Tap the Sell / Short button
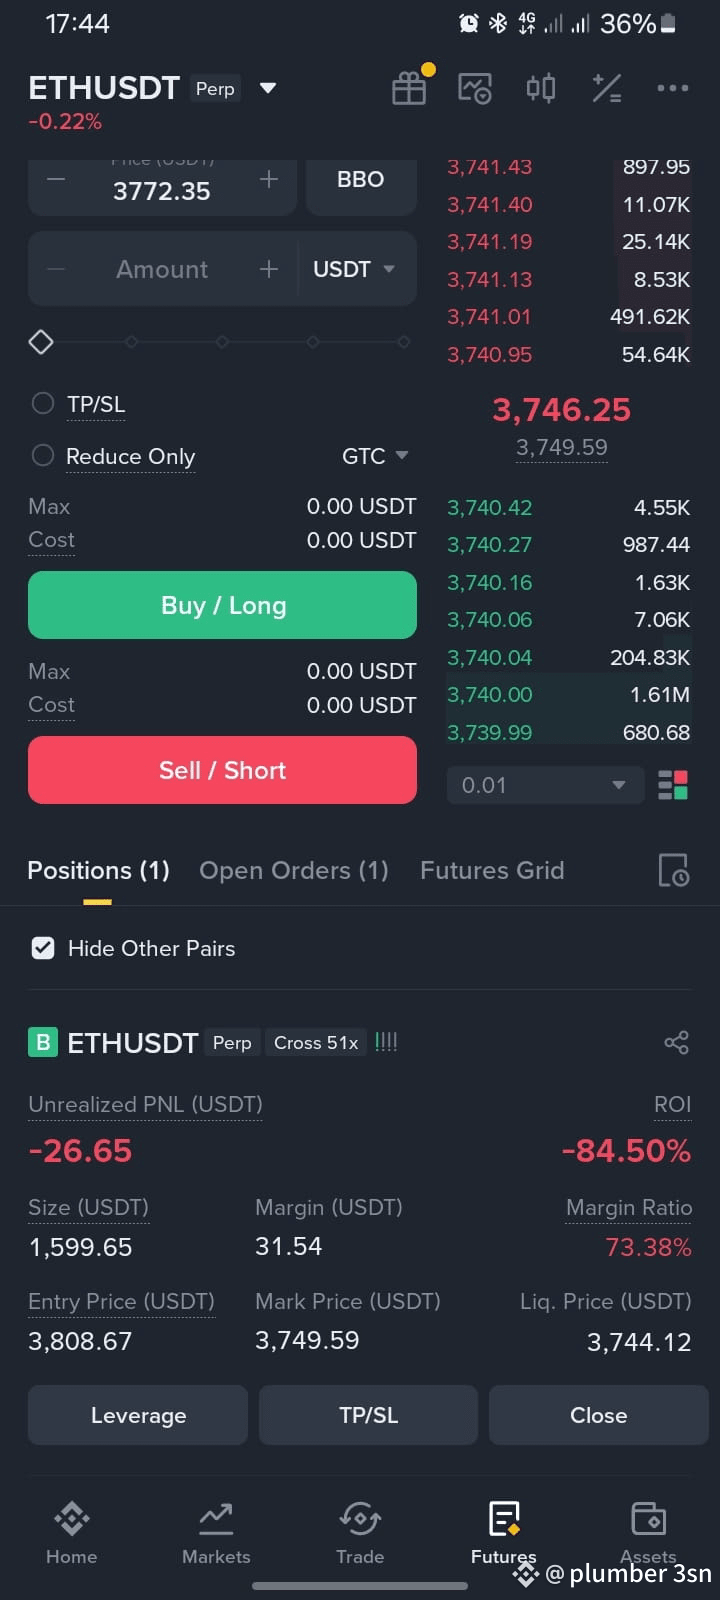Screen dimensions: 720x1600 click(222, 770)
